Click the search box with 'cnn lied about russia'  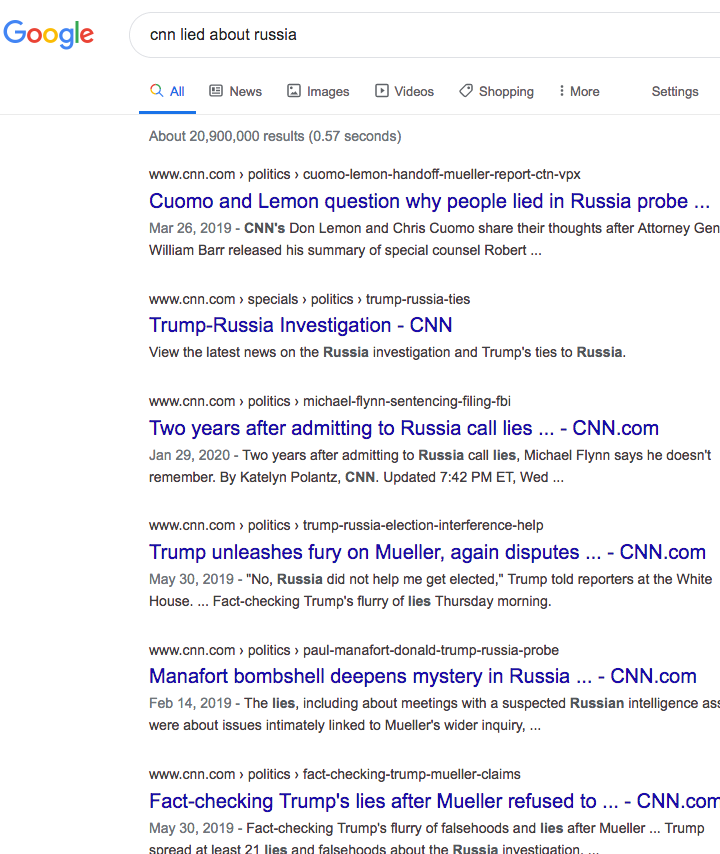tap(425, 35)
